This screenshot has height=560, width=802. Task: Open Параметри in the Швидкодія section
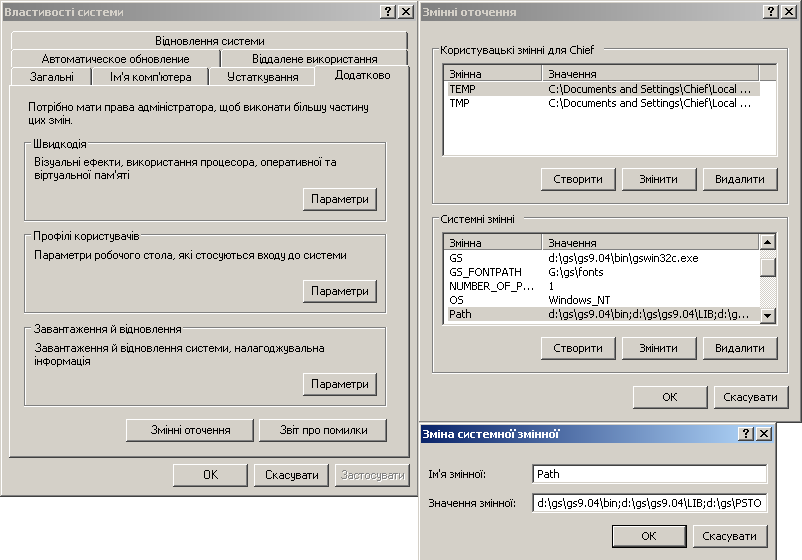(339, 199)
